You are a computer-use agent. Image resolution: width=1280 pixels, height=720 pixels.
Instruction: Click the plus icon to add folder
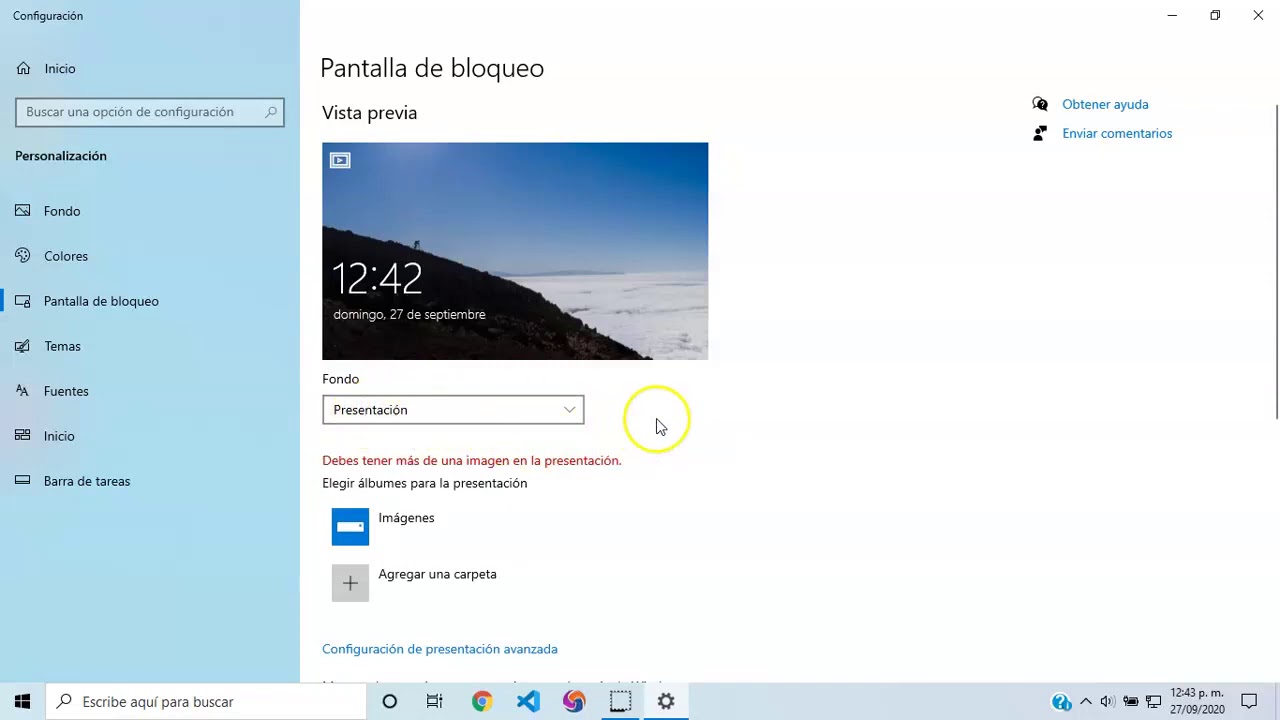[x=350, y=583]
